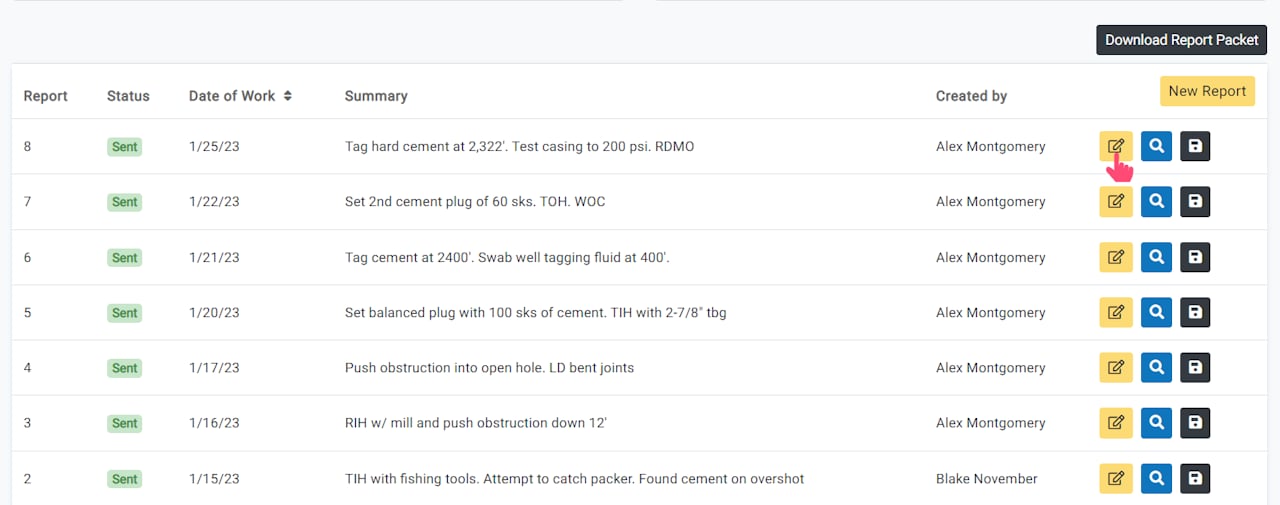
Task: Save report 6 with disk icon
Action: (1195, 257)
